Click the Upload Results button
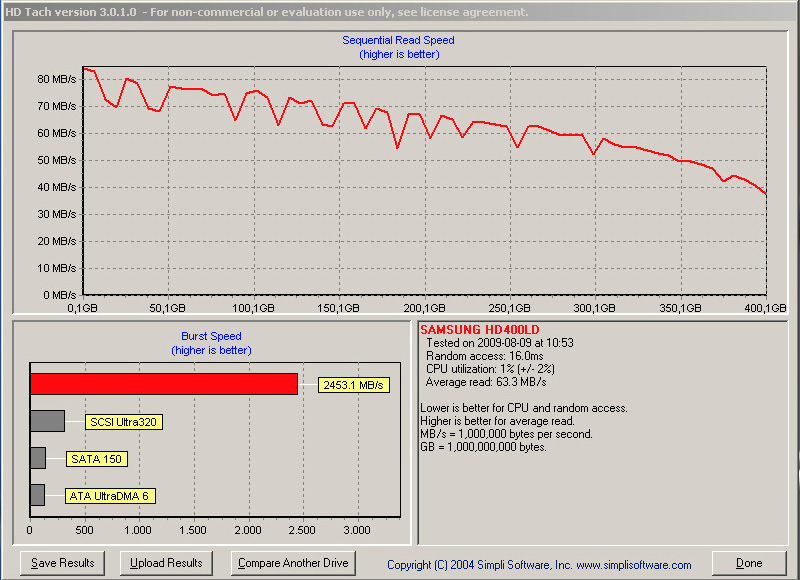The width and height of the screenshot is (800, 580). (166, 563)
